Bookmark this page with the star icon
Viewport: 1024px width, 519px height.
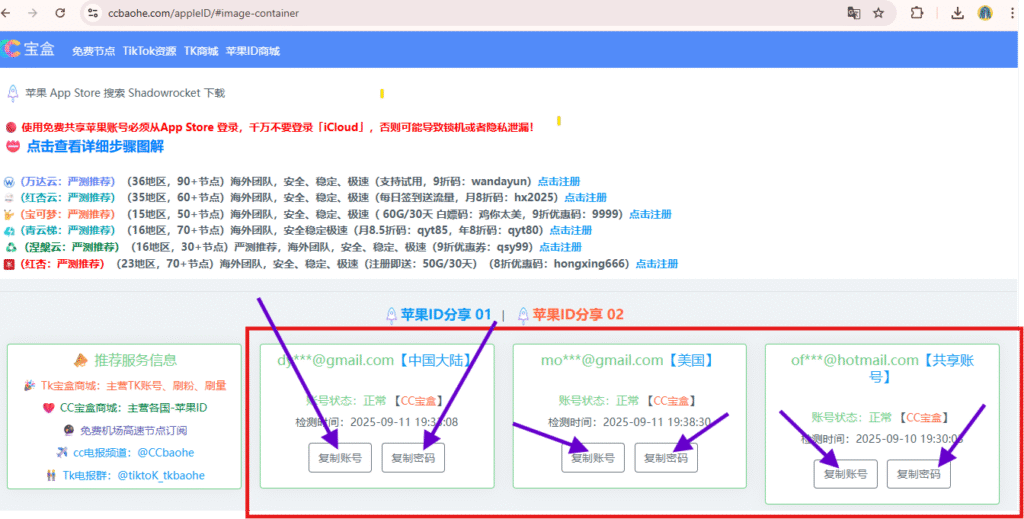pos(878,14)
